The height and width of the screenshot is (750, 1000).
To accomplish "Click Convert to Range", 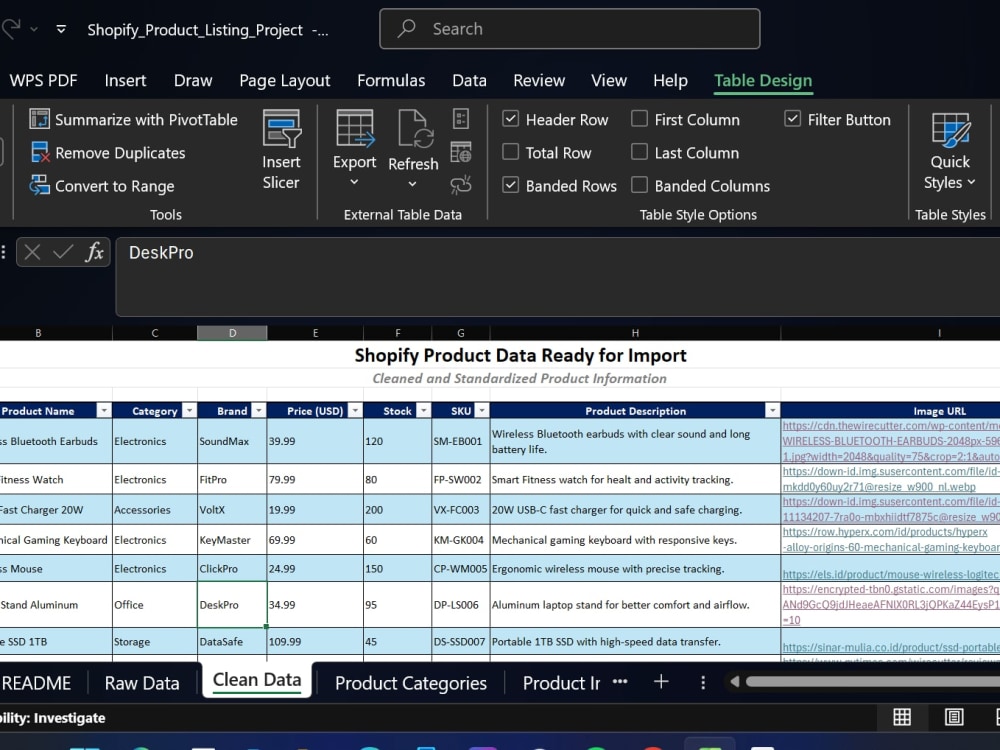I will (102, 186).
